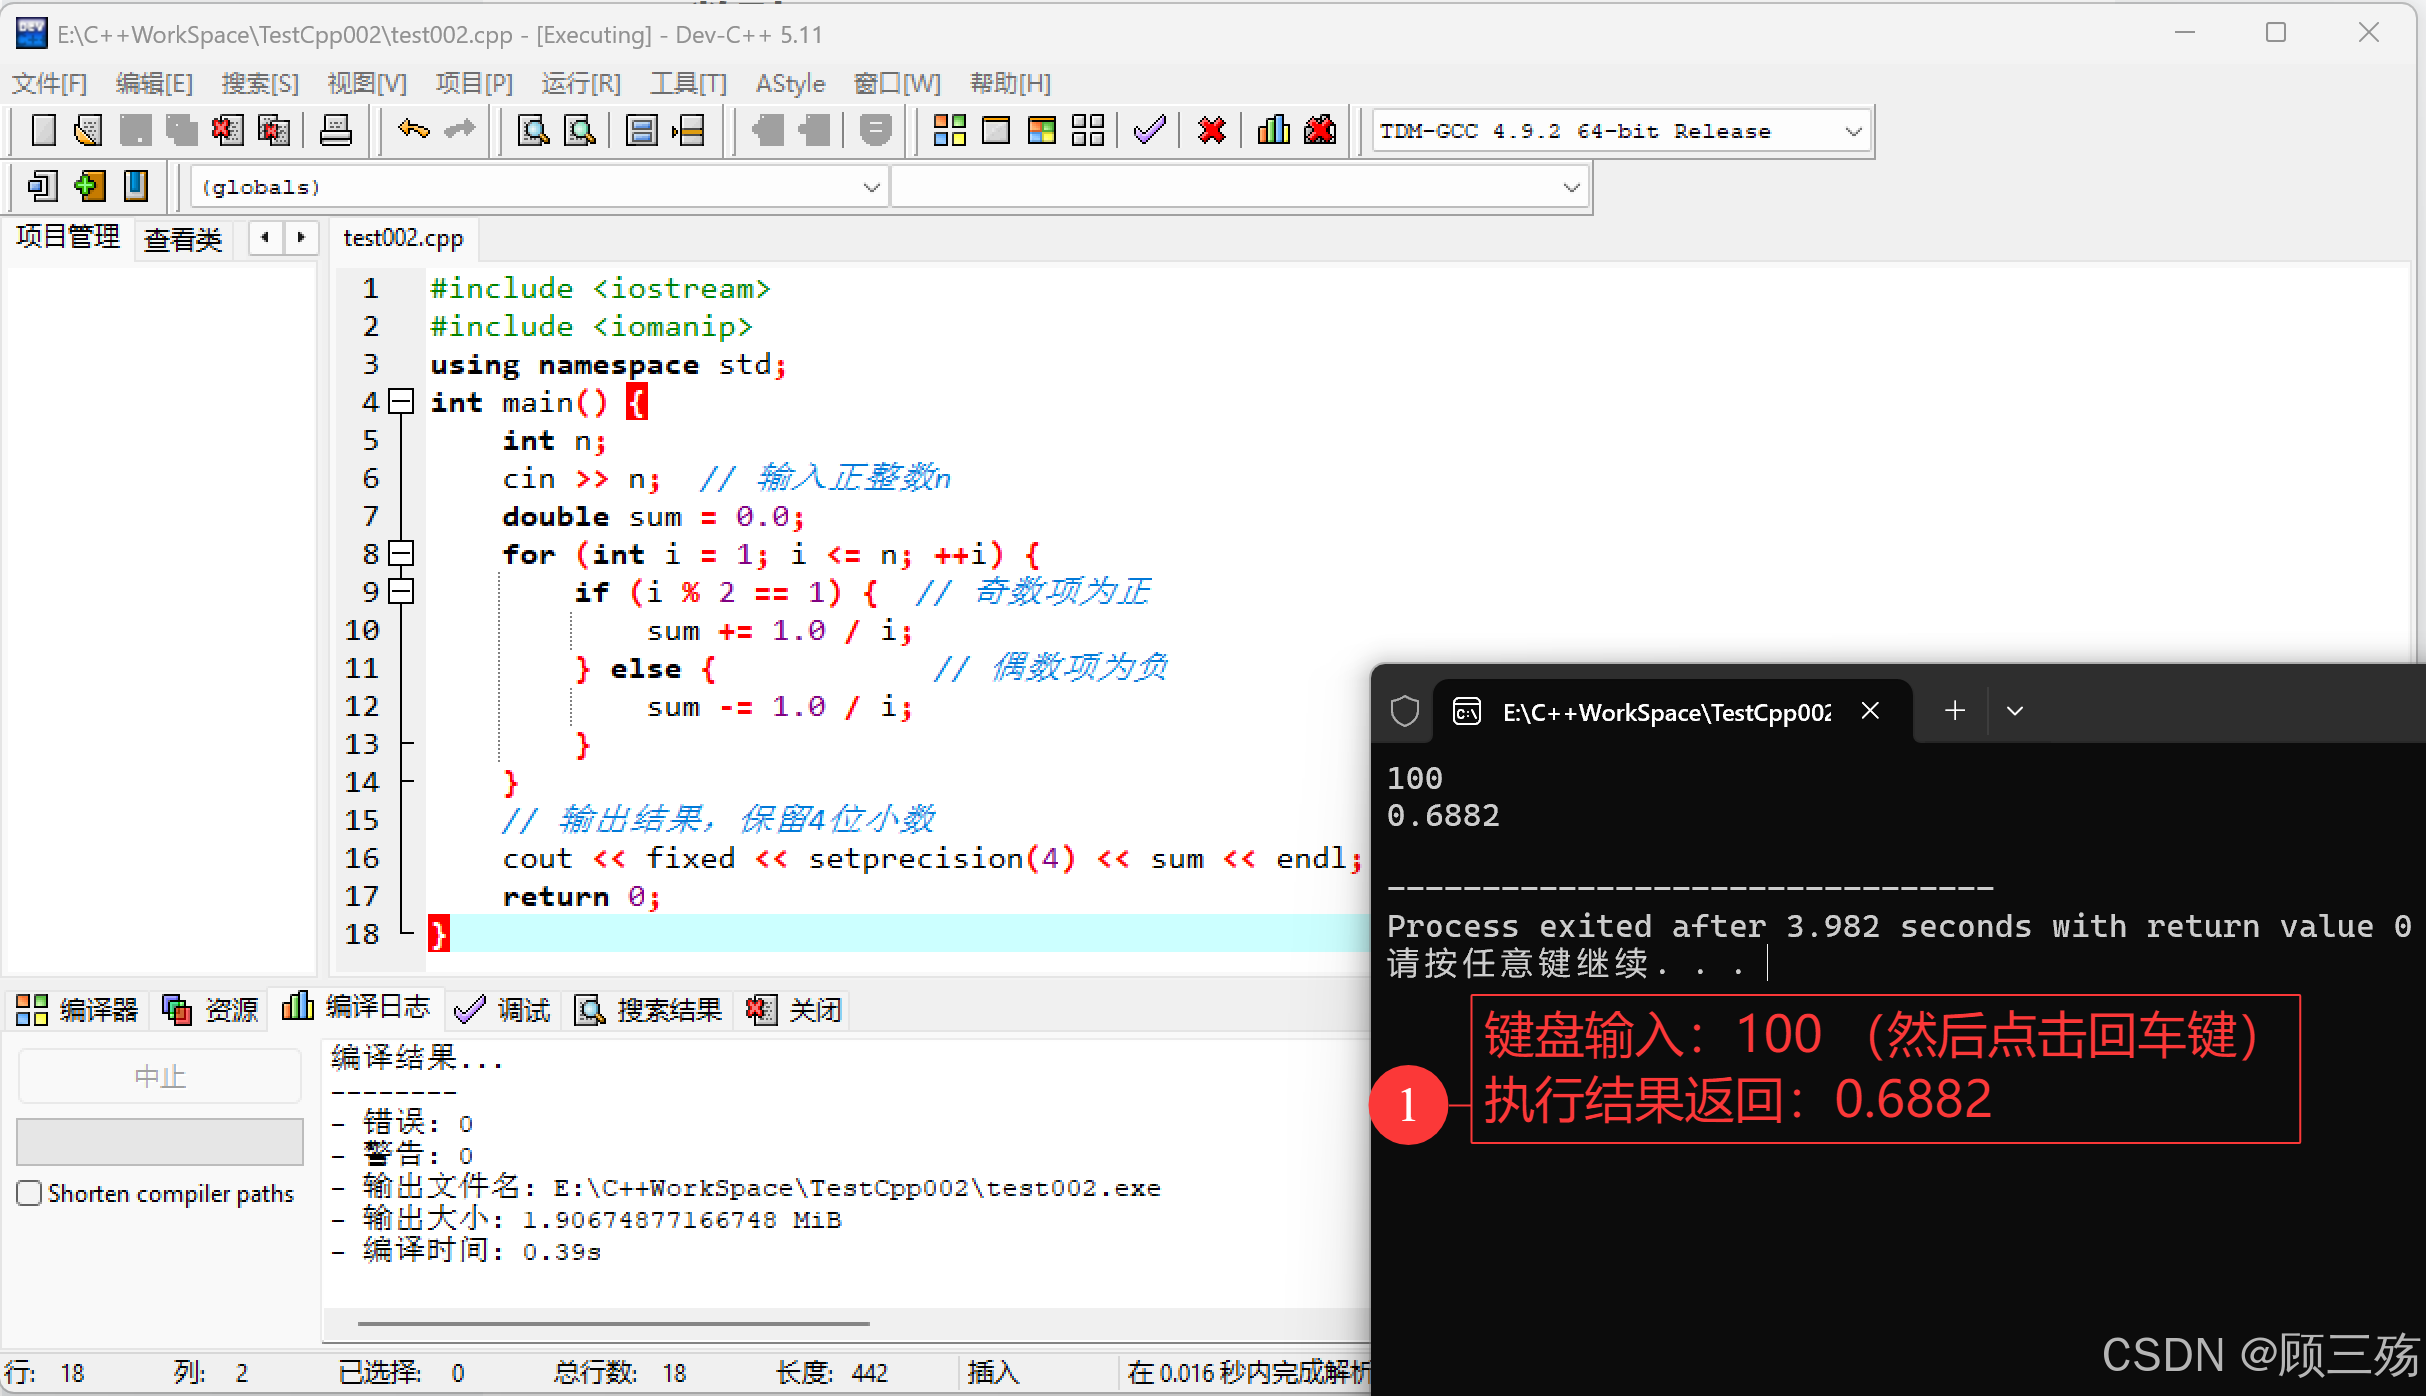Add a new terminal tab with plus

click(1954, 711)
